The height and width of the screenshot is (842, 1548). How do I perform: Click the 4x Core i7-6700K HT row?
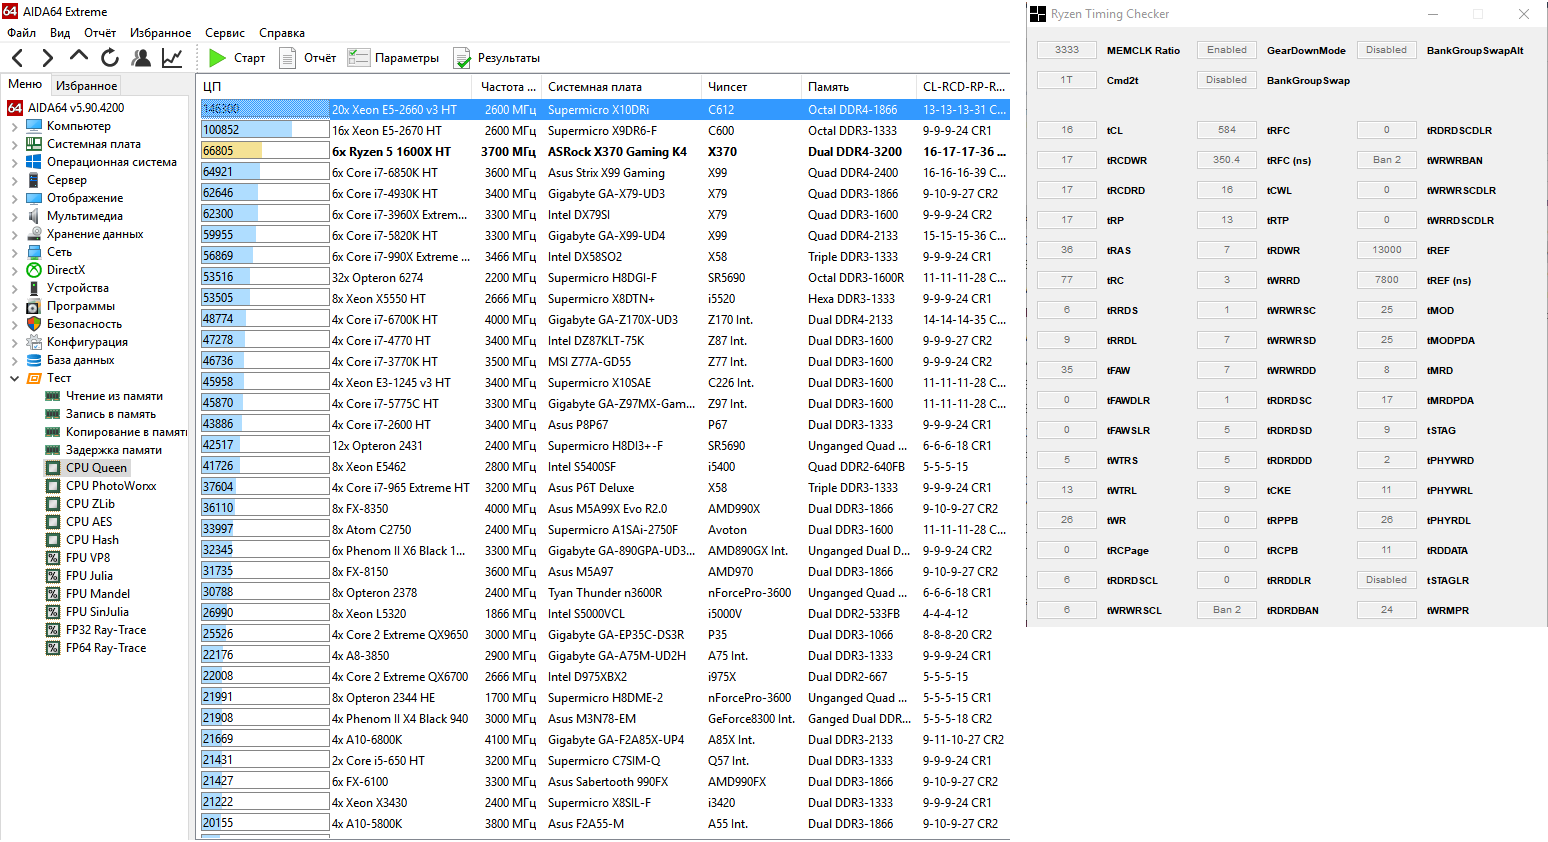click(605, 320)
